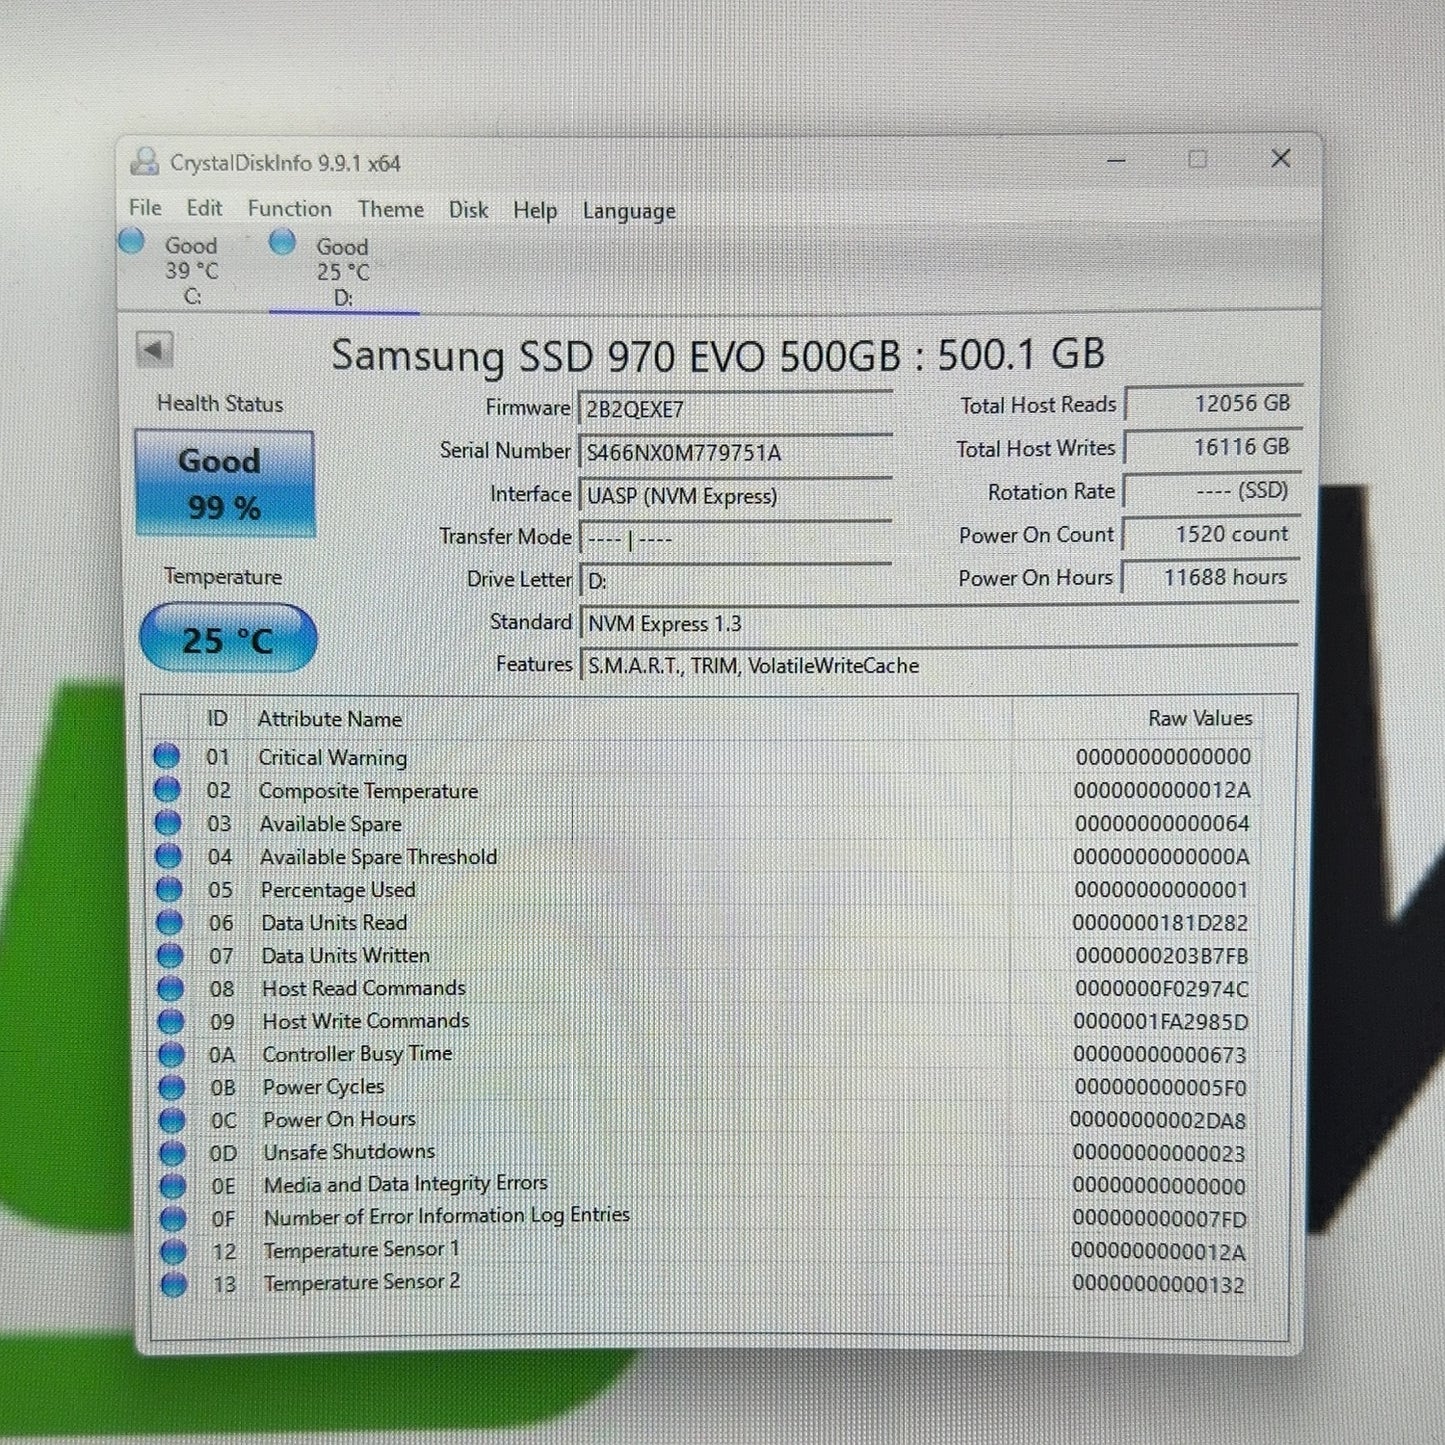Click the Drive Letter field D:

[x=735, y=580]
